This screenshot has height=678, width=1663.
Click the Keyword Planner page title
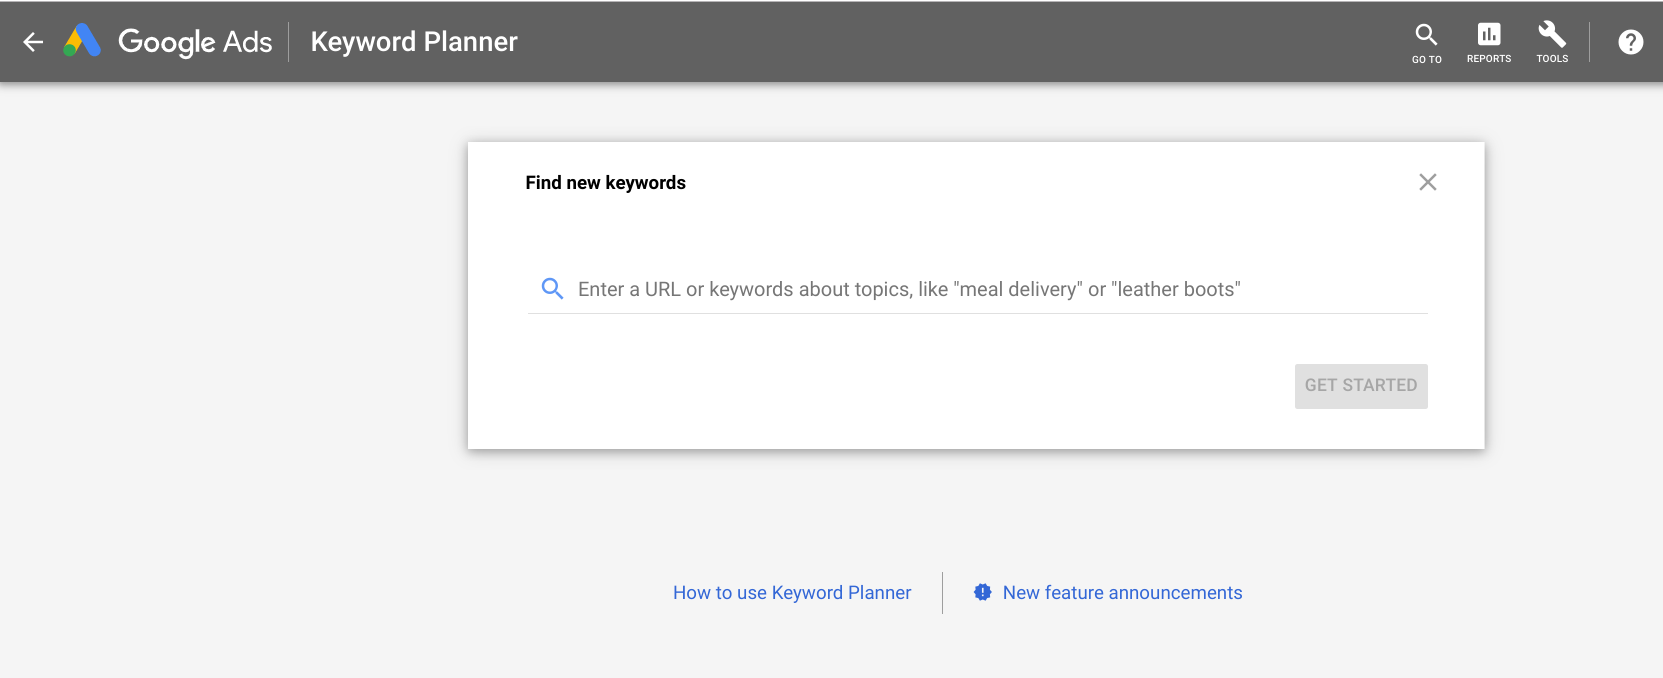pyautogui.click(x=414, y=42)
